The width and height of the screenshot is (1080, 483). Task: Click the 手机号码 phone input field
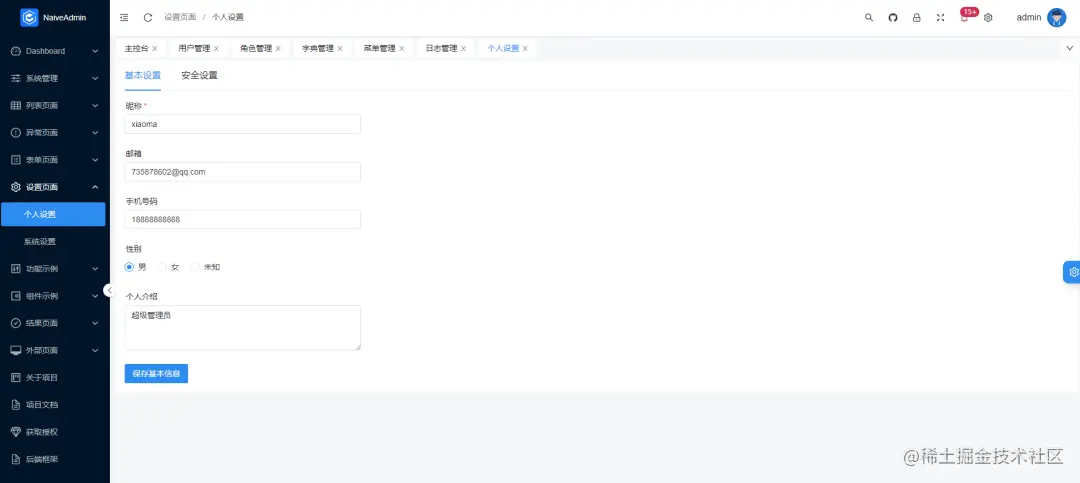[242, 219]
